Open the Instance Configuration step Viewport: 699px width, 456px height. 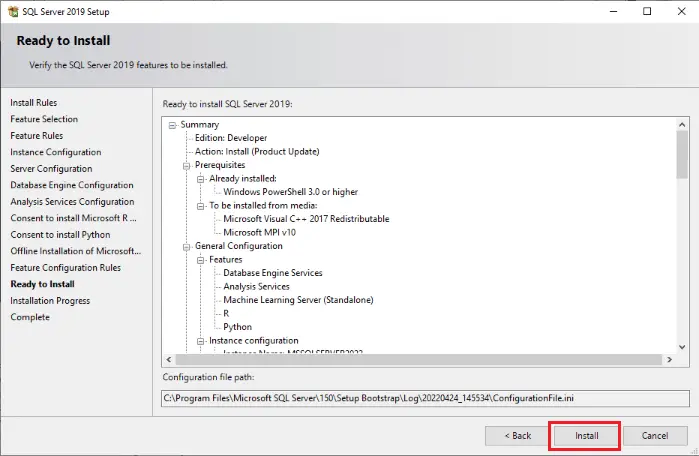56,152
